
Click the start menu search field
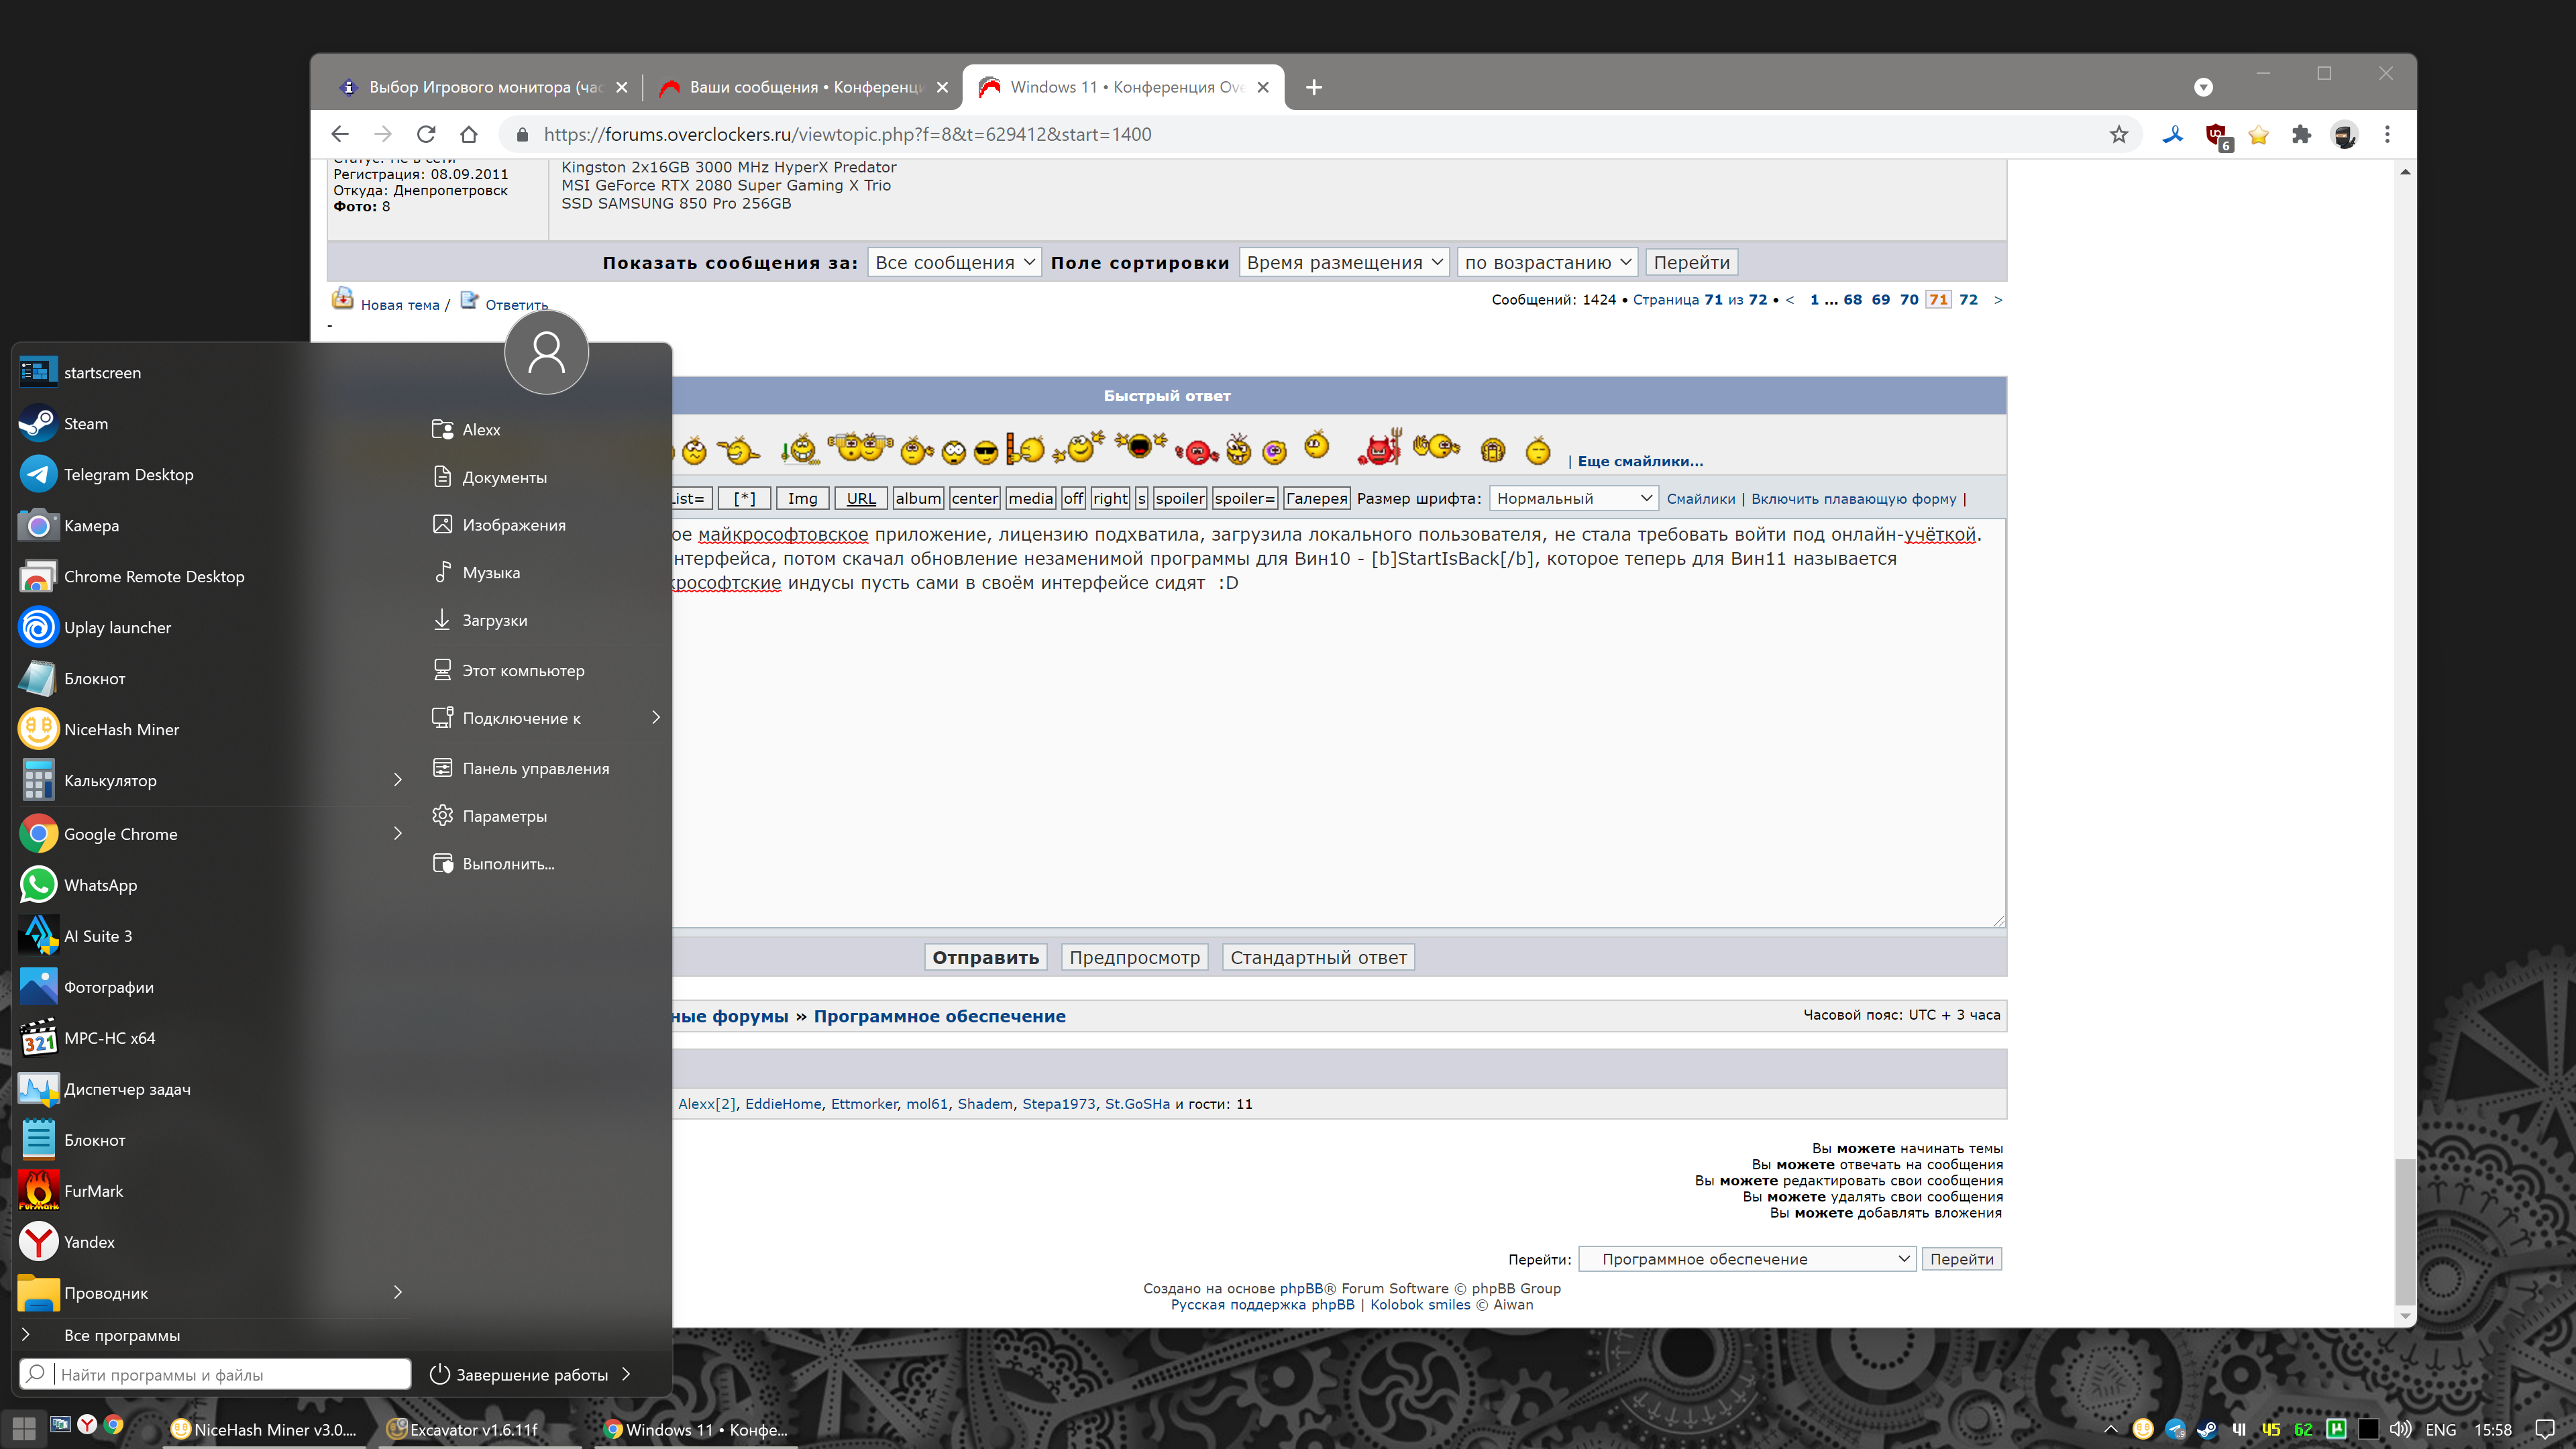(x=230, y=1374)
